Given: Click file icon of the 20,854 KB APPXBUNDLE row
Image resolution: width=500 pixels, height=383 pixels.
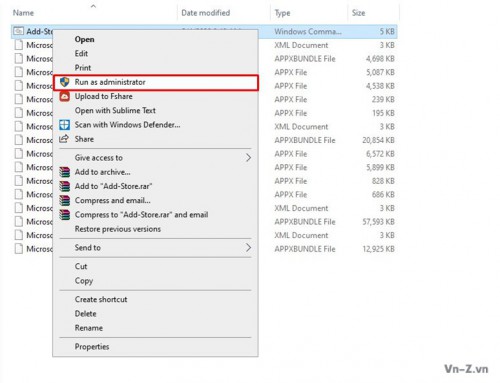Looking at the screenshot, I should coord(19,140).
